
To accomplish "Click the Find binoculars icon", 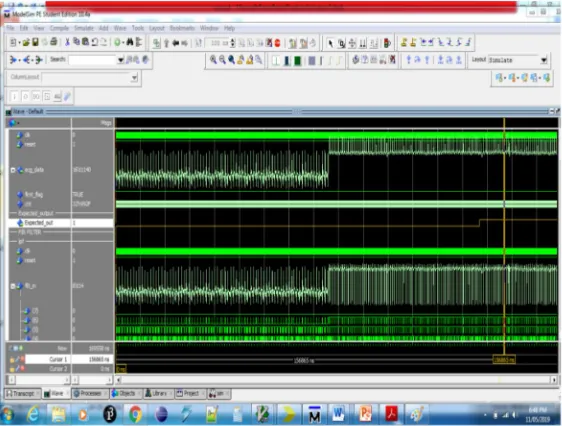I will (129, 42).
